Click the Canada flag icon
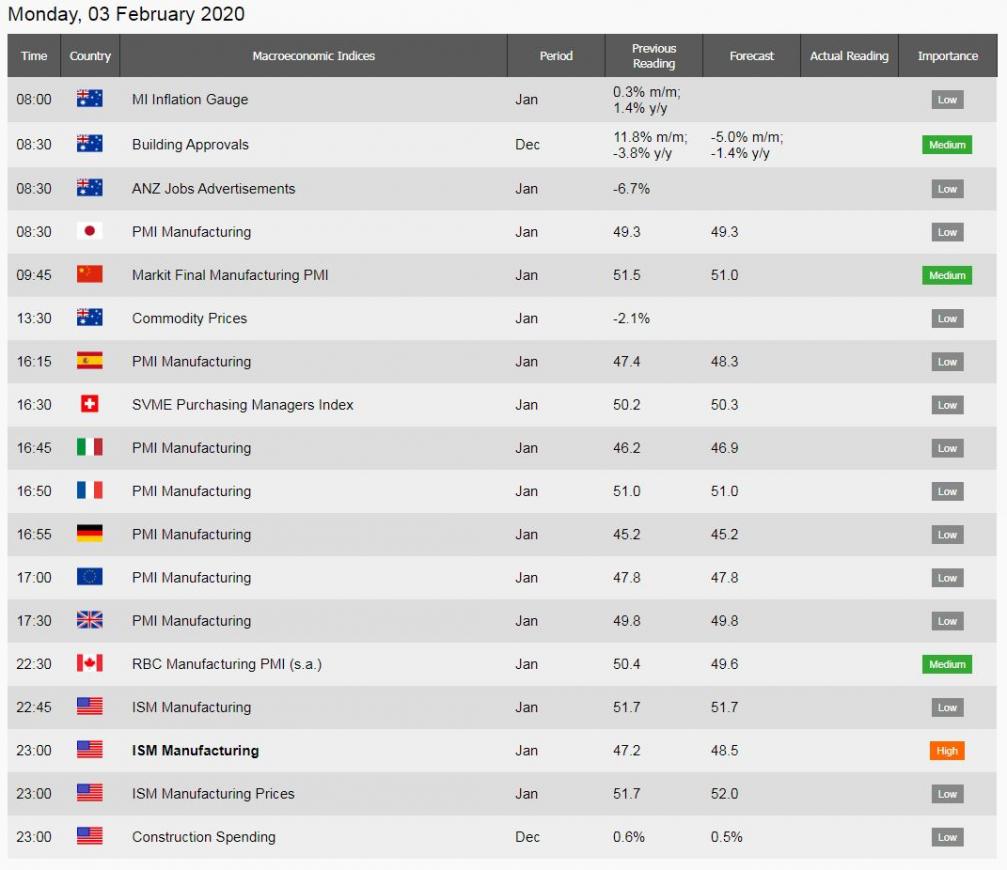This screenshot has height=870, width=1007. pyautogui.click(x=89, y=664)
